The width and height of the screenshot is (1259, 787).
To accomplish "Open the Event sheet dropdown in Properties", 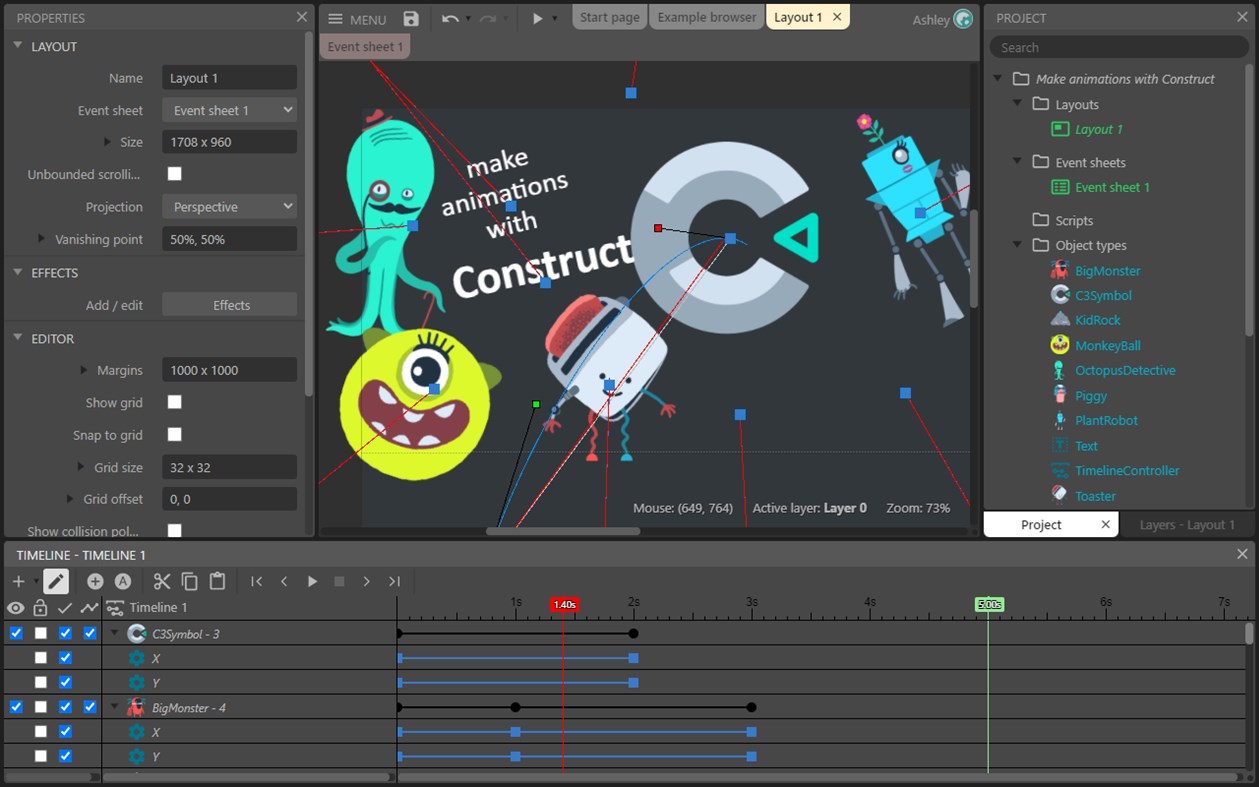I will pos(229,110).
